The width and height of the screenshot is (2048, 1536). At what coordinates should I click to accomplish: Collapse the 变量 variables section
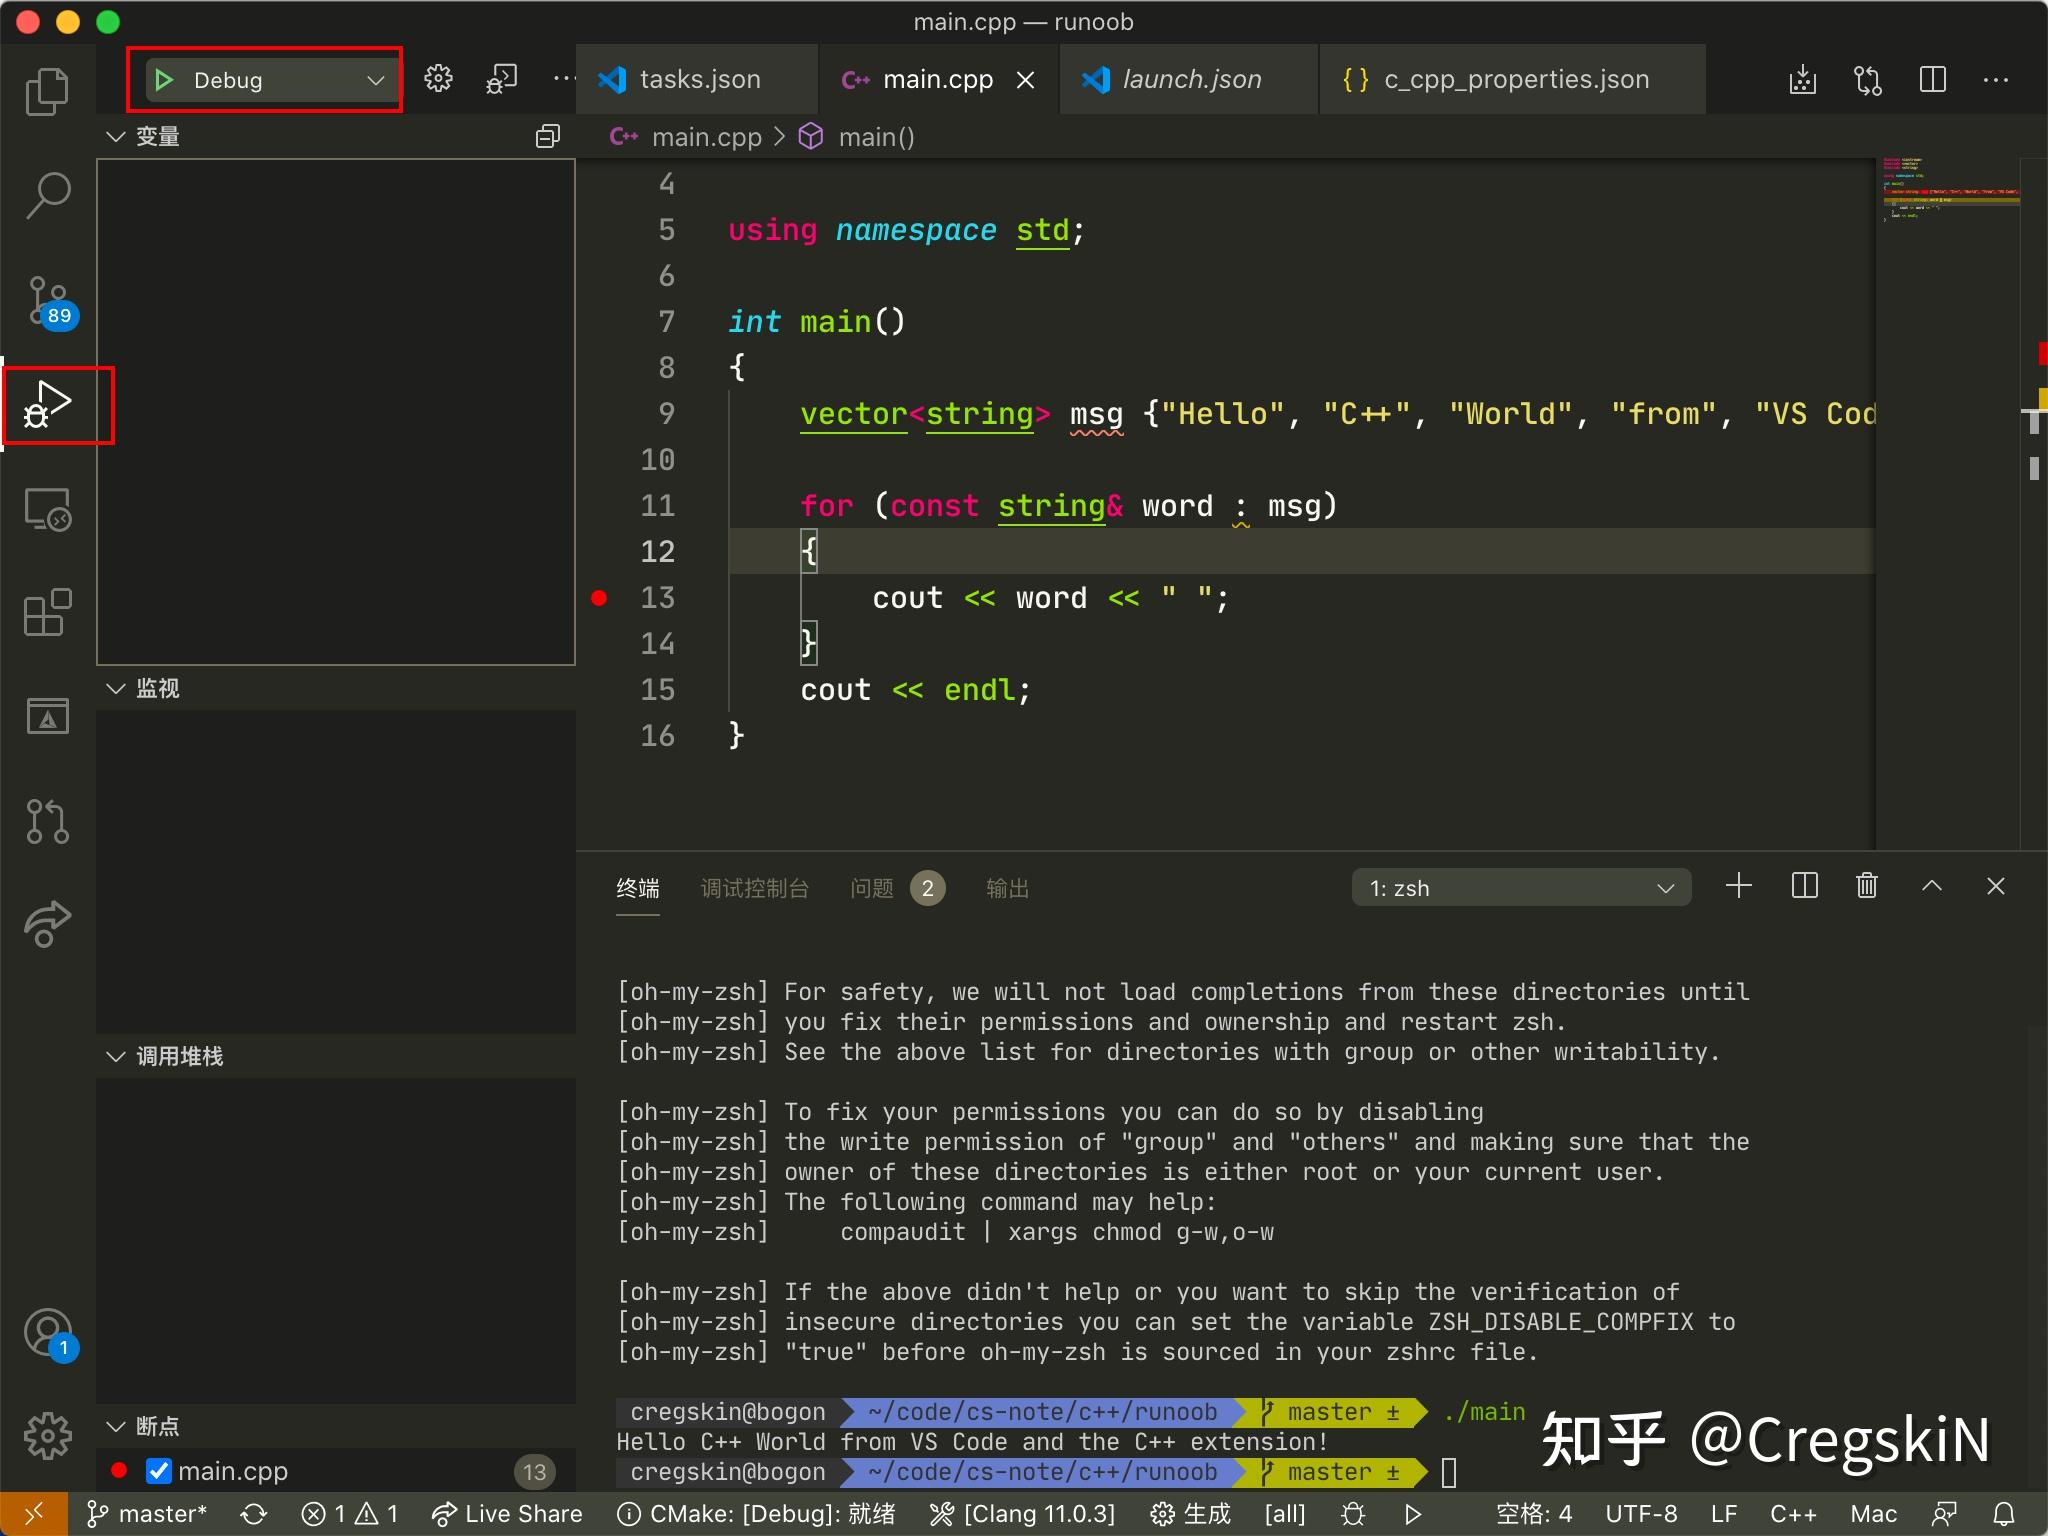116,136
